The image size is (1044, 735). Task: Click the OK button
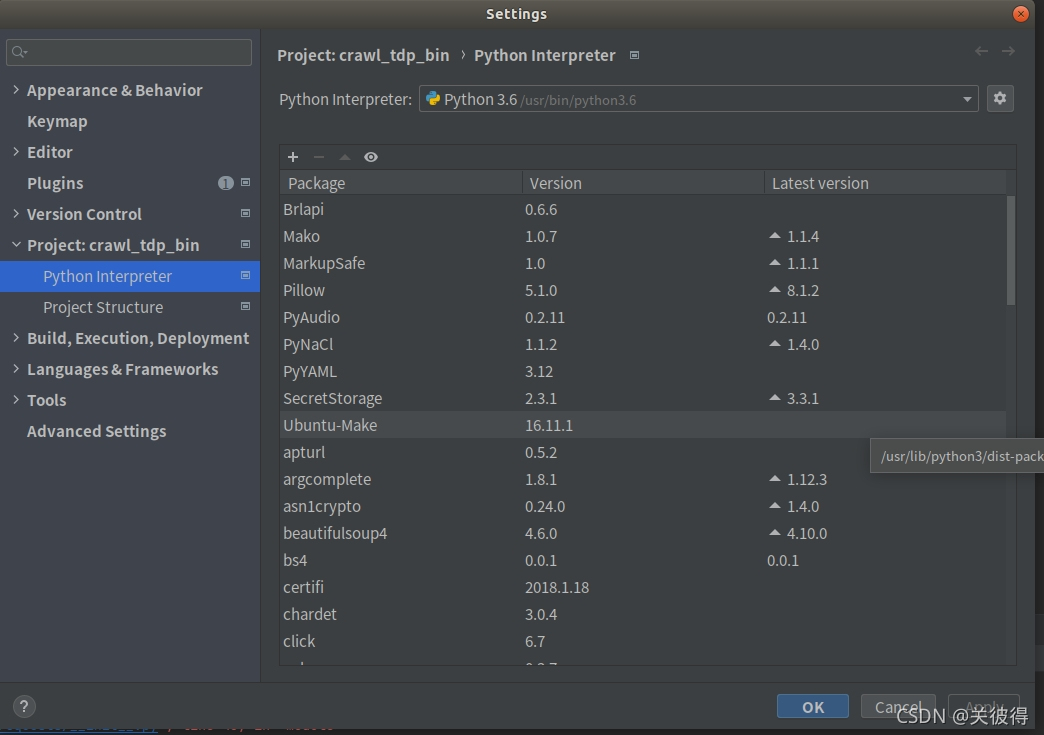[x=812, y=706]
